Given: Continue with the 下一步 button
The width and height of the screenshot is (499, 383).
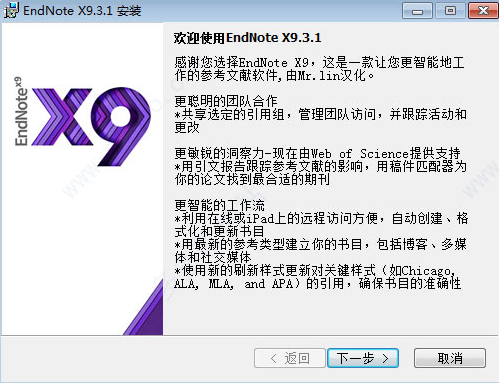Looking at the screenshot, I should point(363,358).
